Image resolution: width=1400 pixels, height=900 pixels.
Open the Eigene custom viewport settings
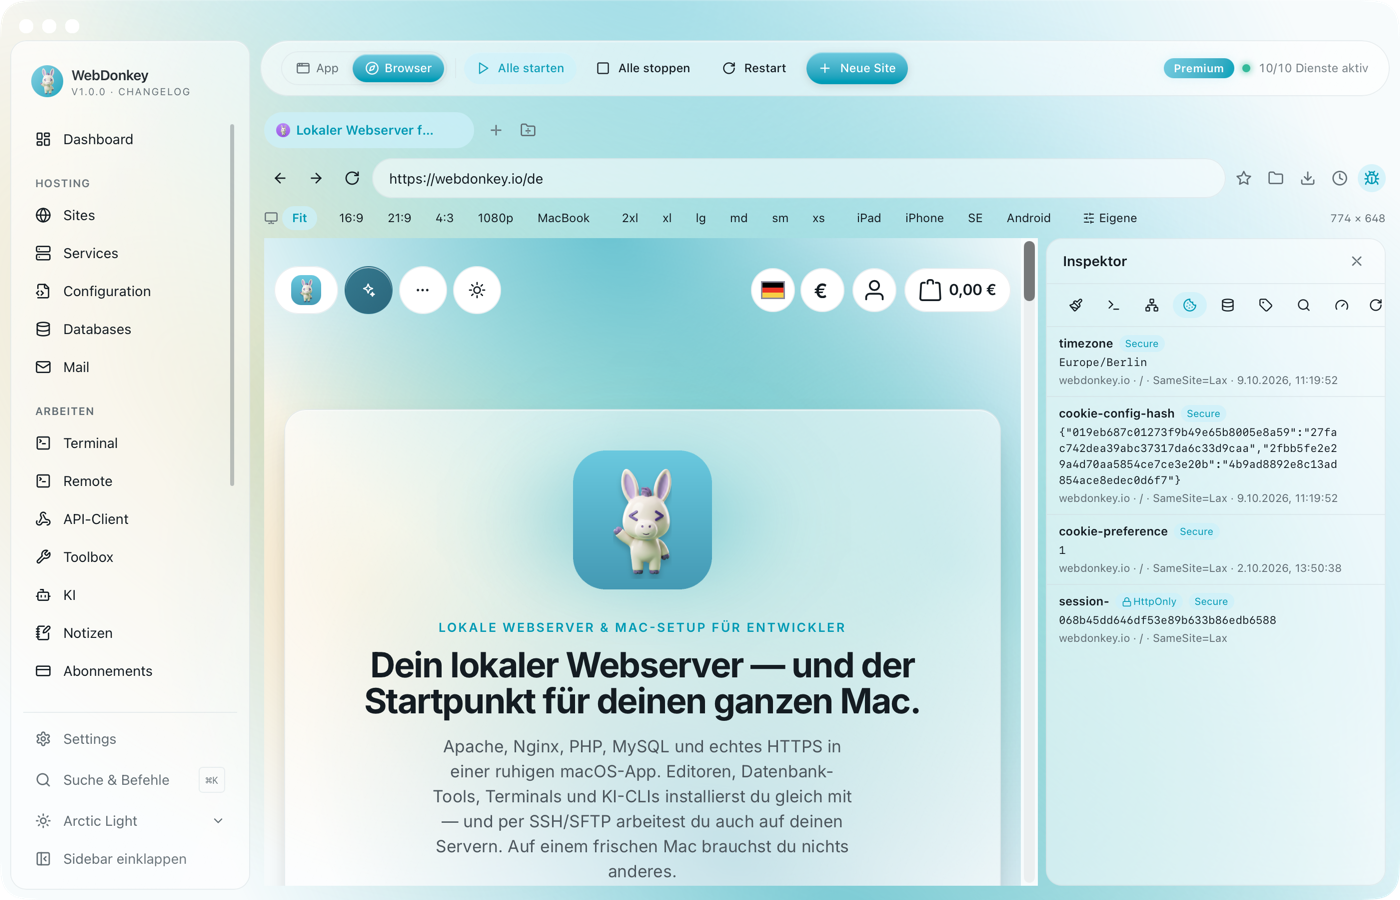point(1109,218)
